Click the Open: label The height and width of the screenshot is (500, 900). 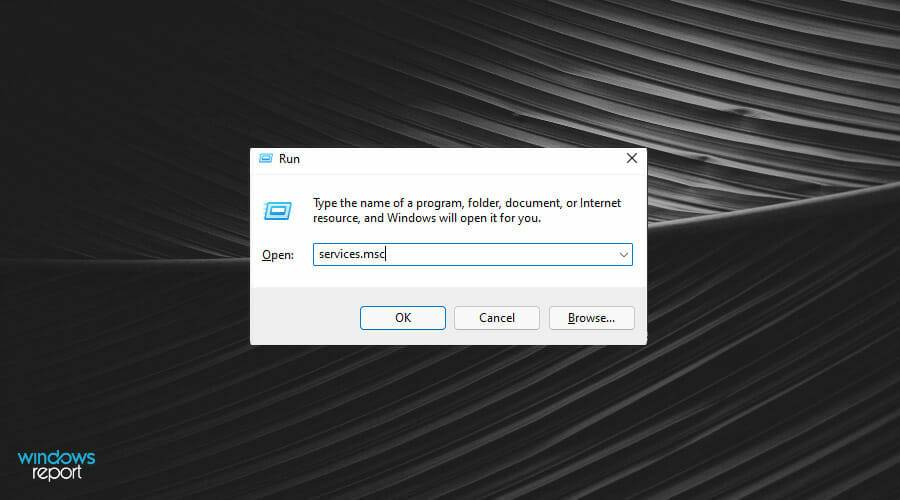[277, 255]
